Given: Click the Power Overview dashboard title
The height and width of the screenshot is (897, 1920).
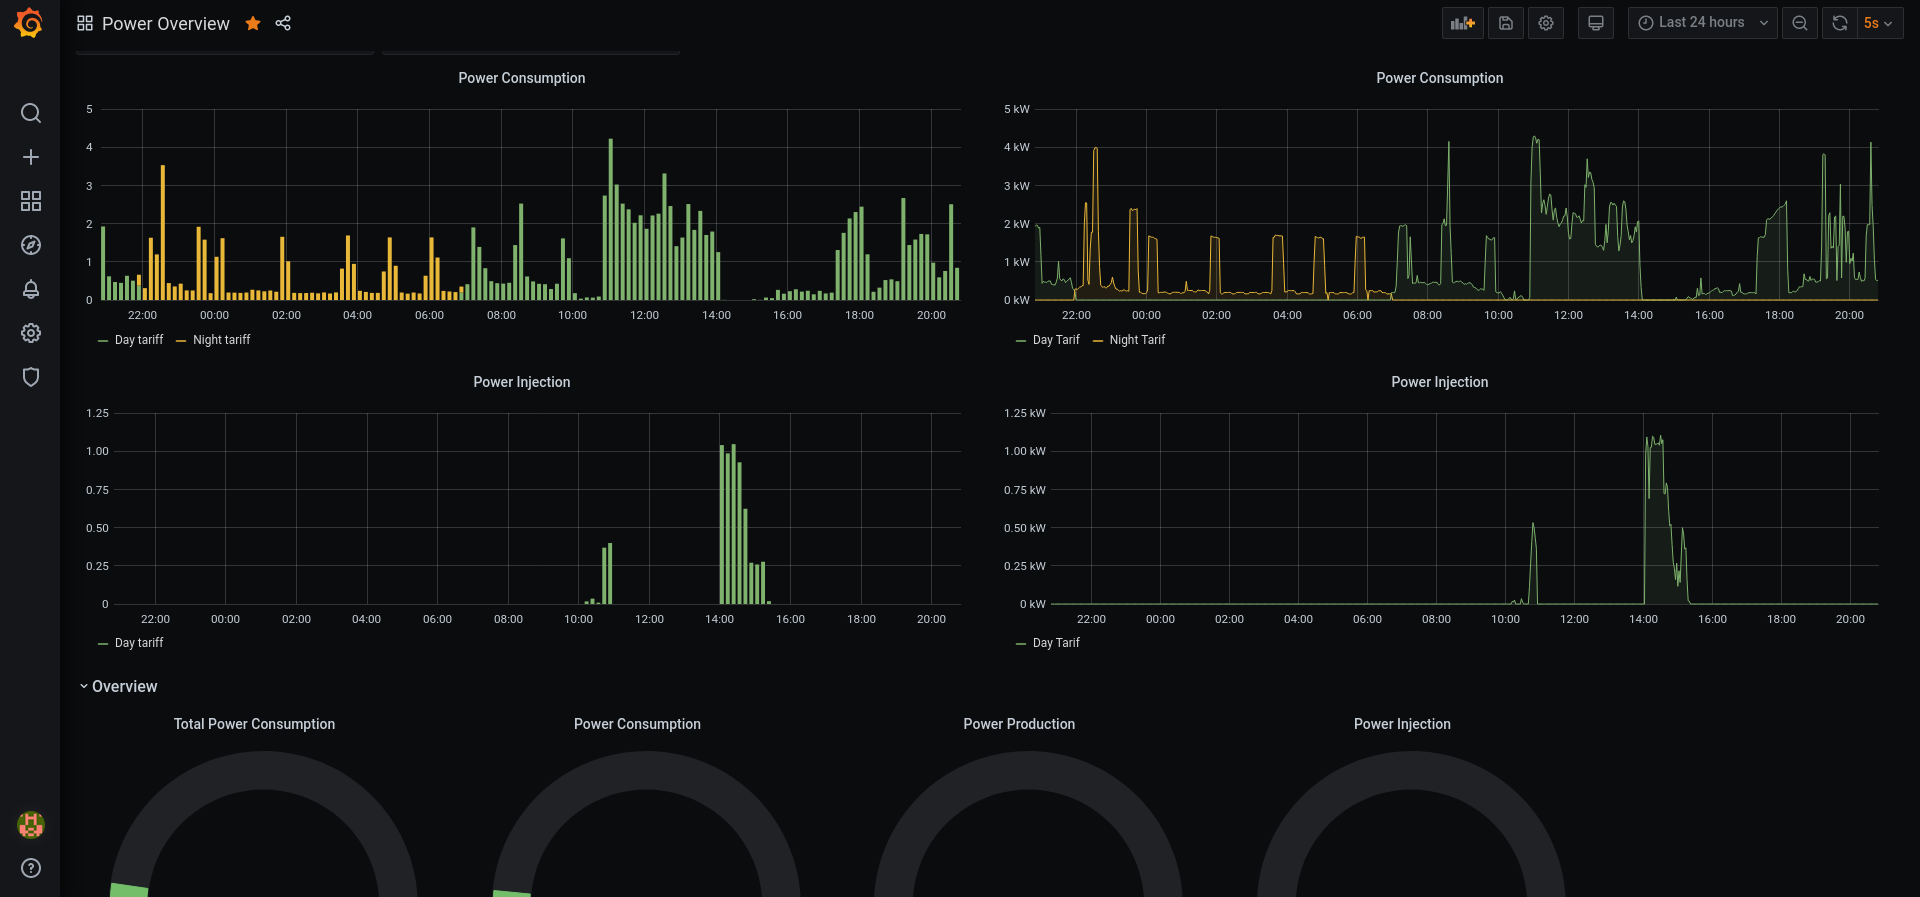Looking at the screenshot, I should [x=166, y=23].
